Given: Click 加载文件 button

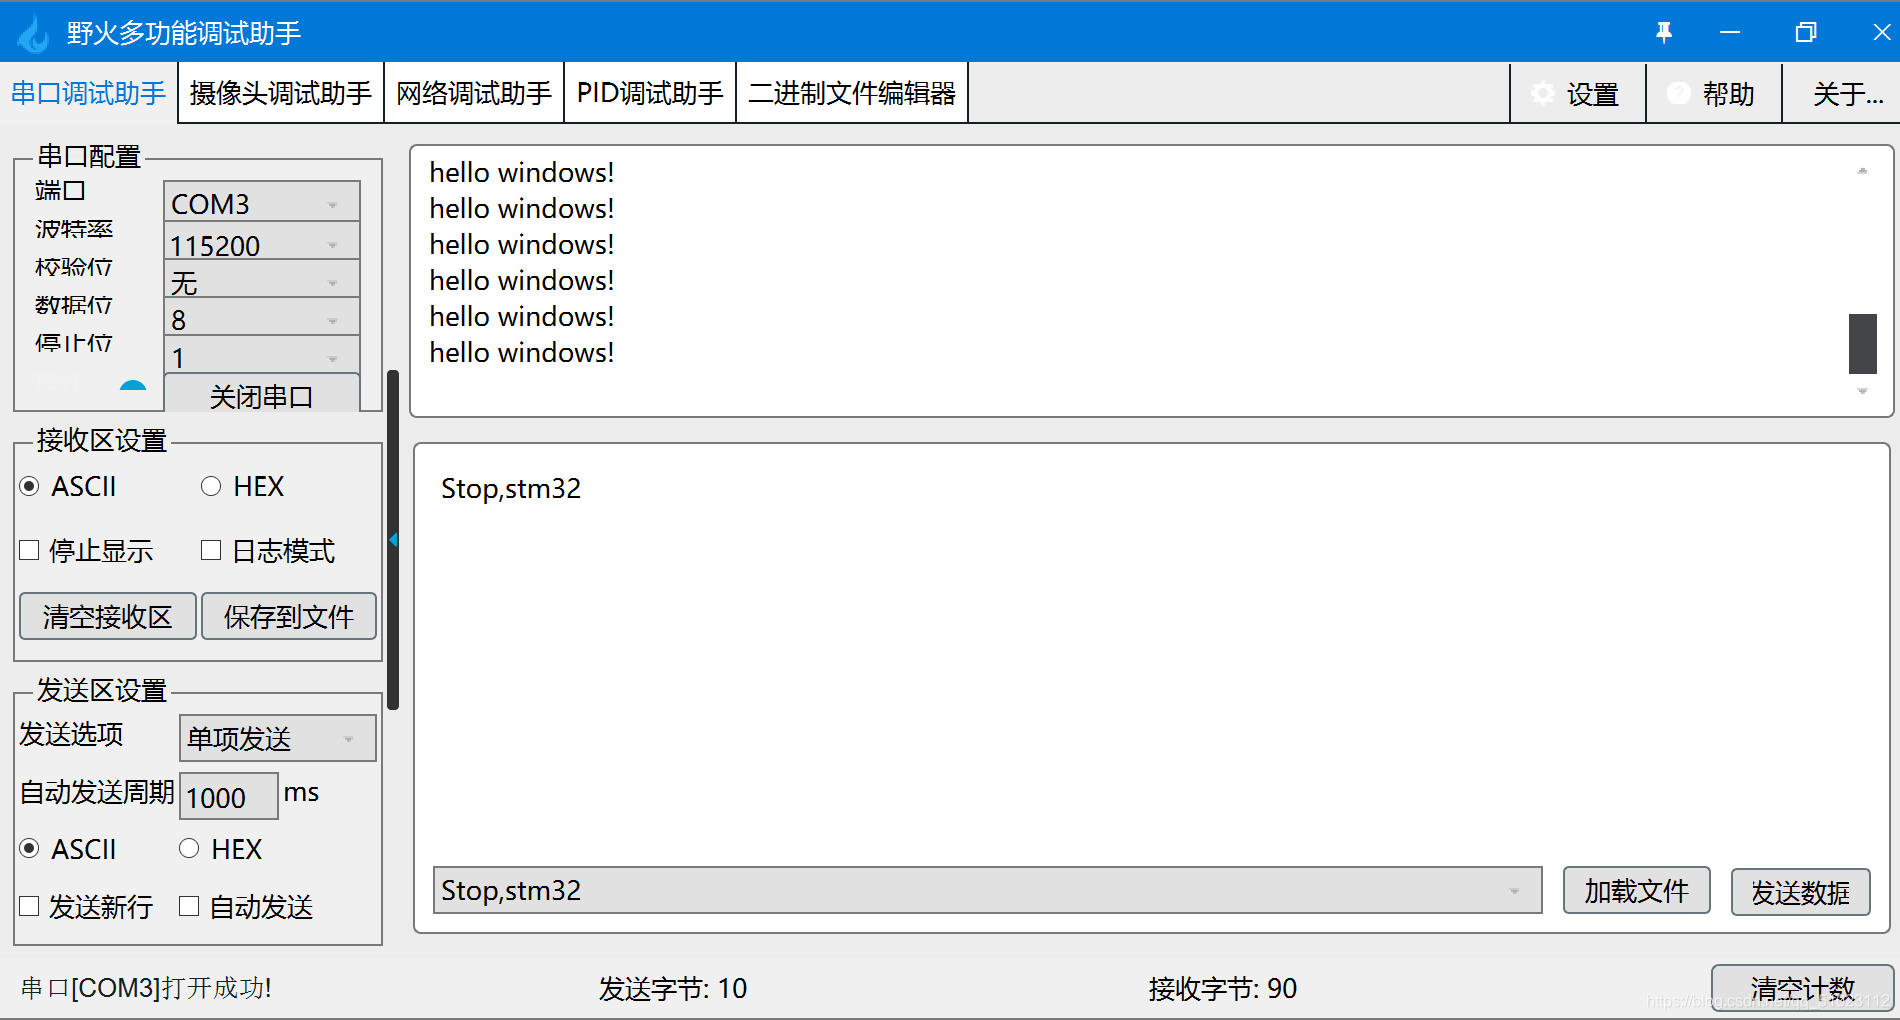Looking at the screenshot, I should coord(1637,890).
